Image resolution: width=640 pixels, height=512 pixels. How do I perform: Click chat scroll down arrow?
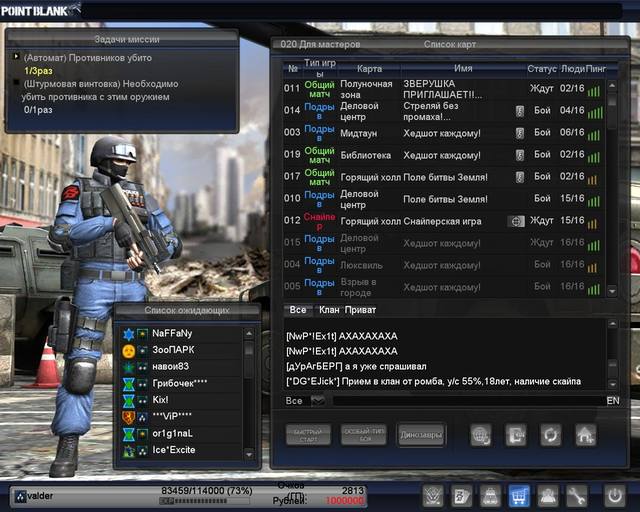[612, 384]
